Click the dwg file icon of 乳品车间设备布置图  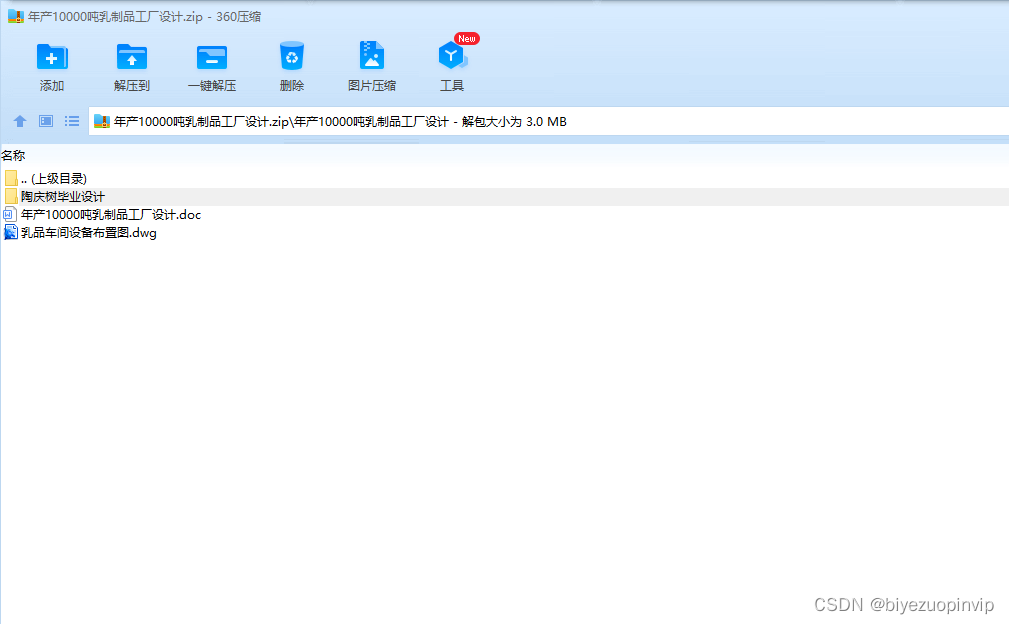pos(11,232)
